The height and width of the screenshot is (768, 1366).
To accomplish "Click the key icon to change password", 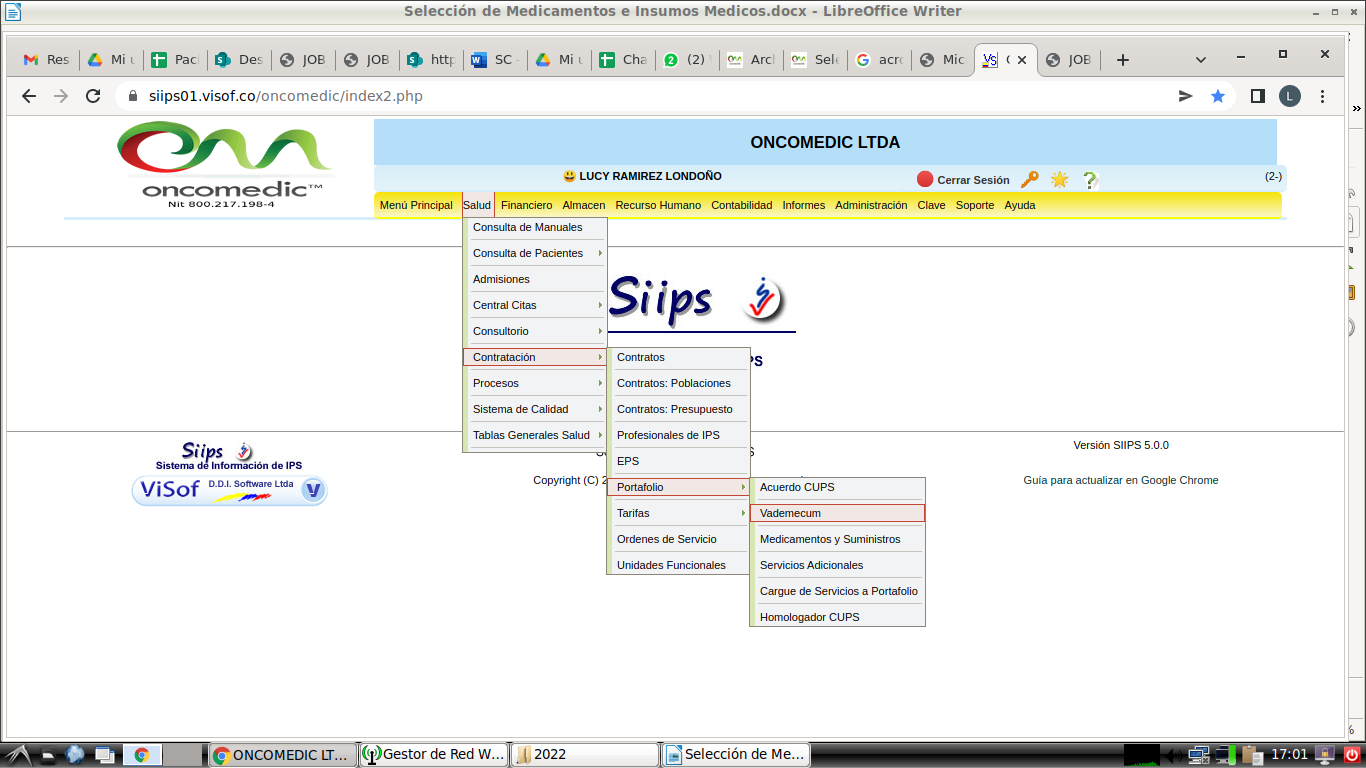I will coord(1029,180).
